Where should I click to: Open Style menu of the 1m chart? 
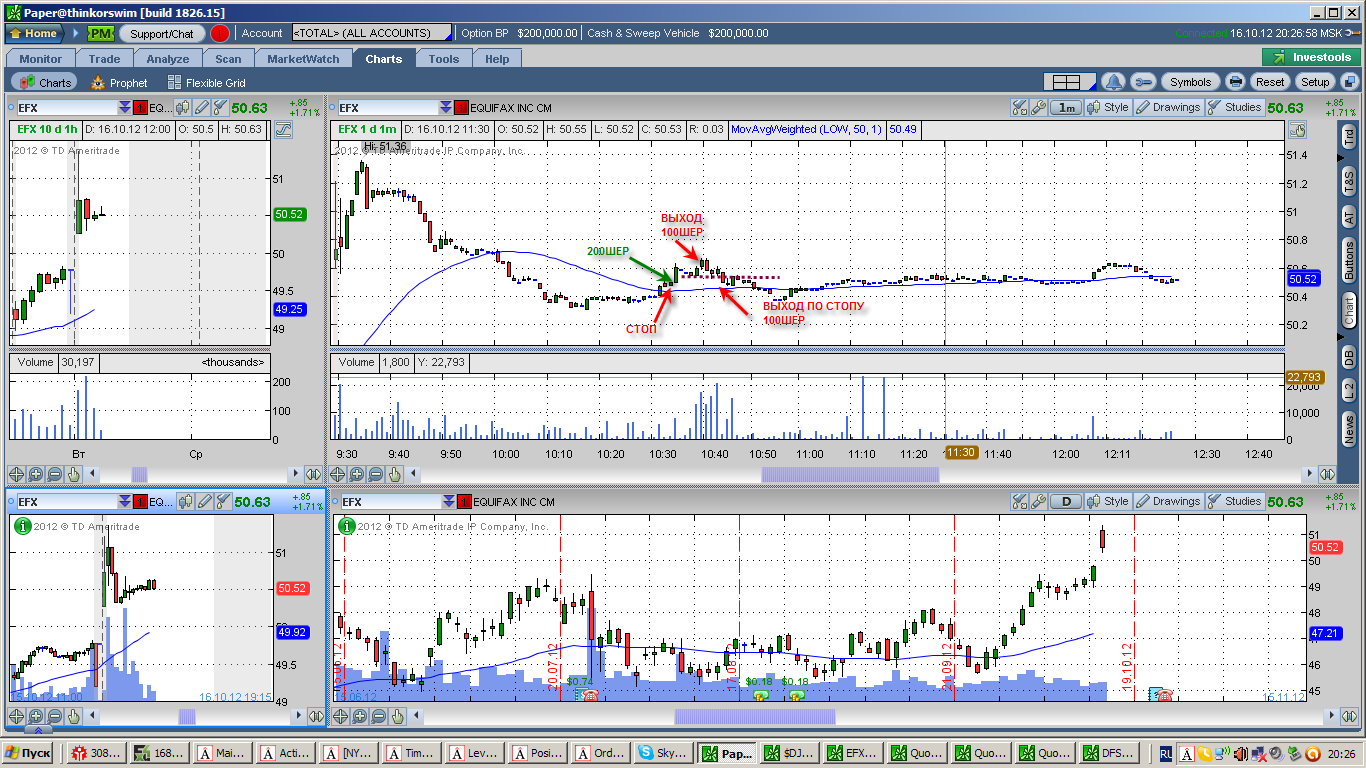coord(1109,107)
